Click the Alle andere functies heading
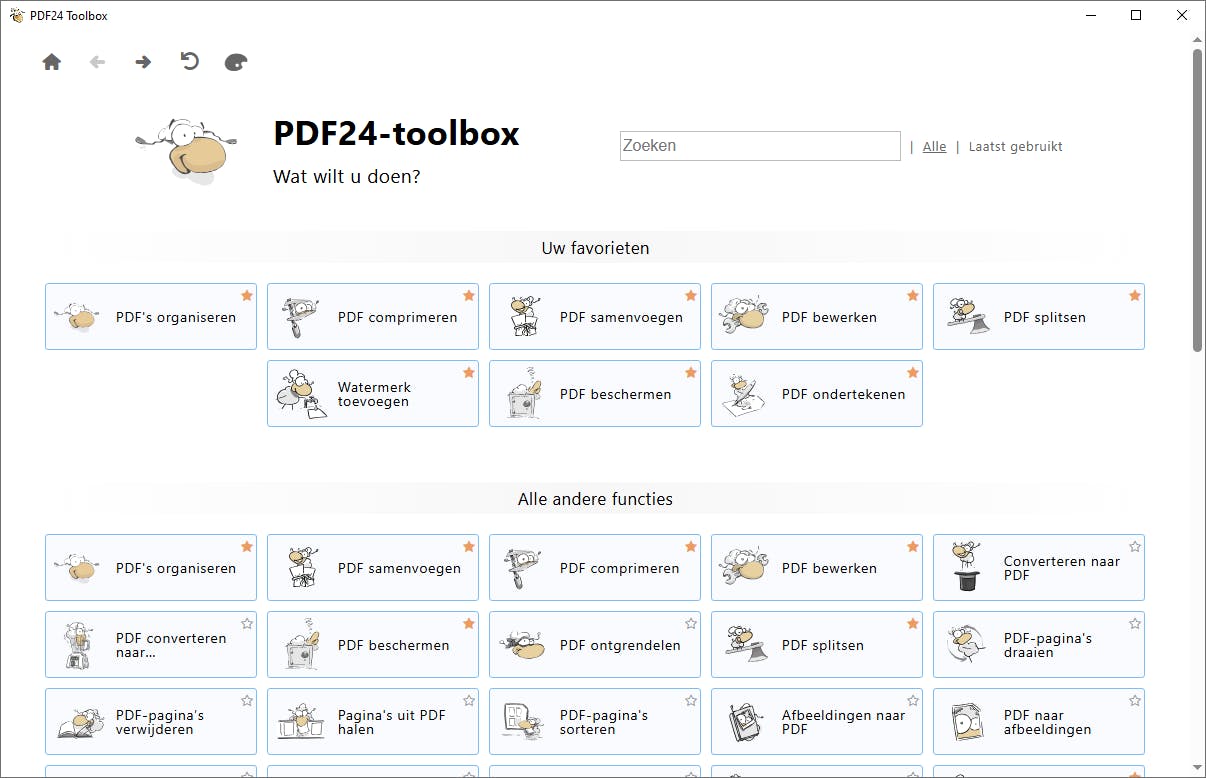 595,499
